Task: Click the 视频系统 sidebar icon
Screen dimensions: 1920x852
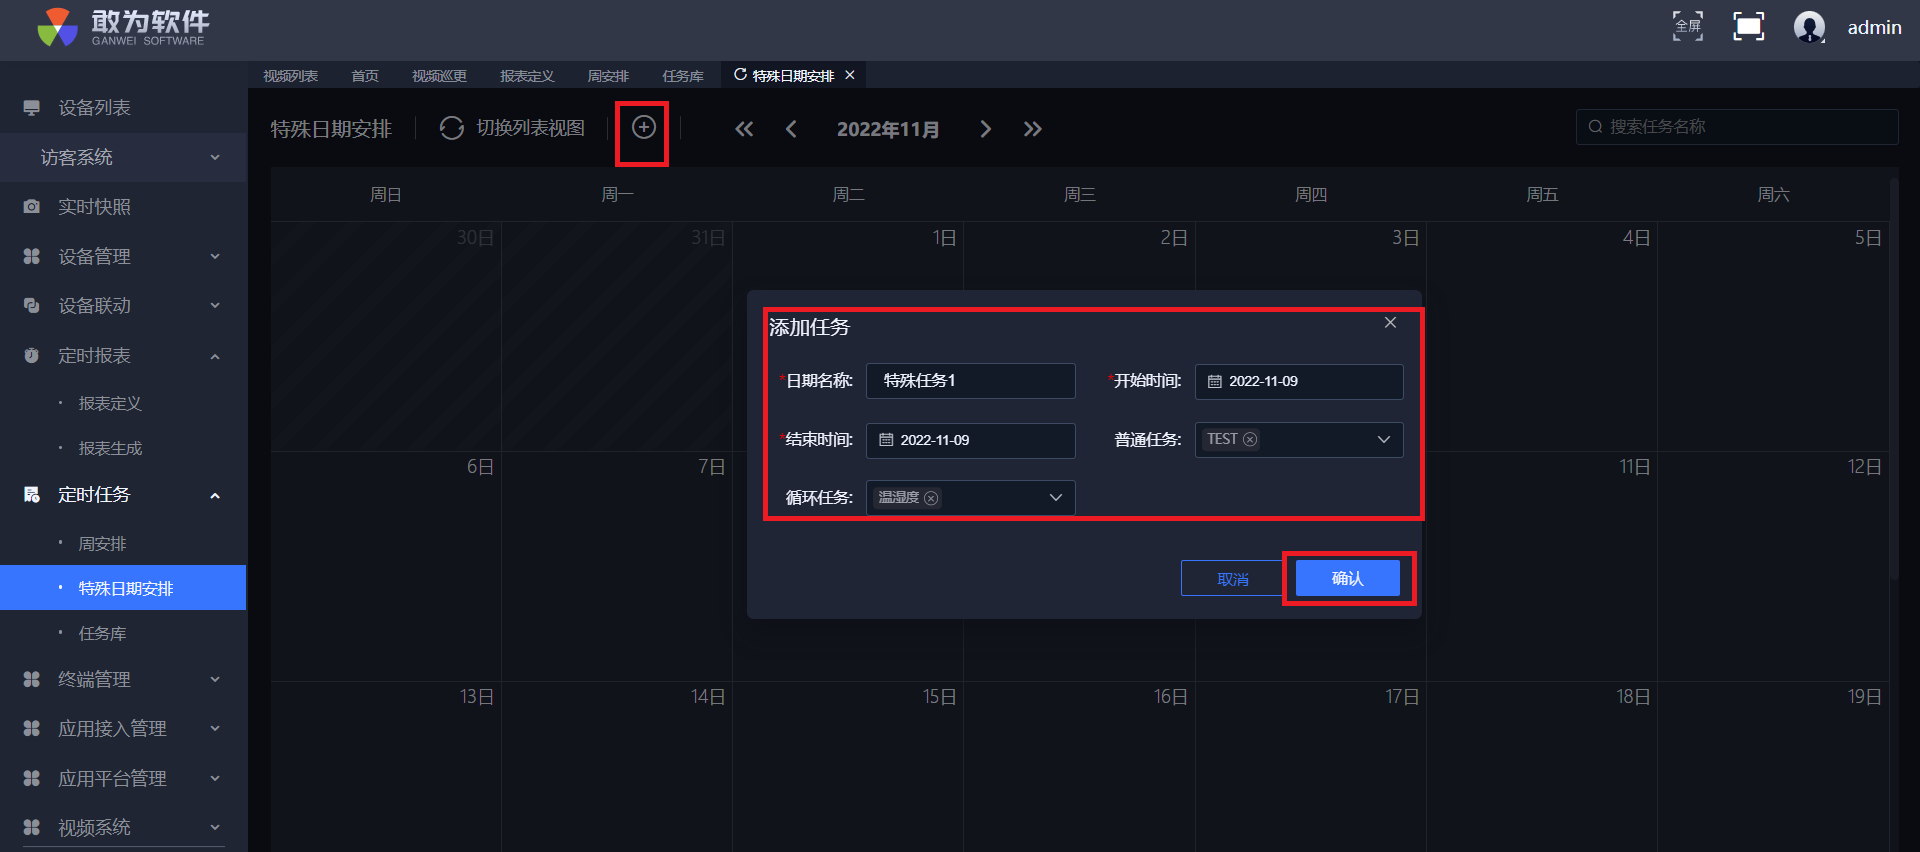Action: 32,828
